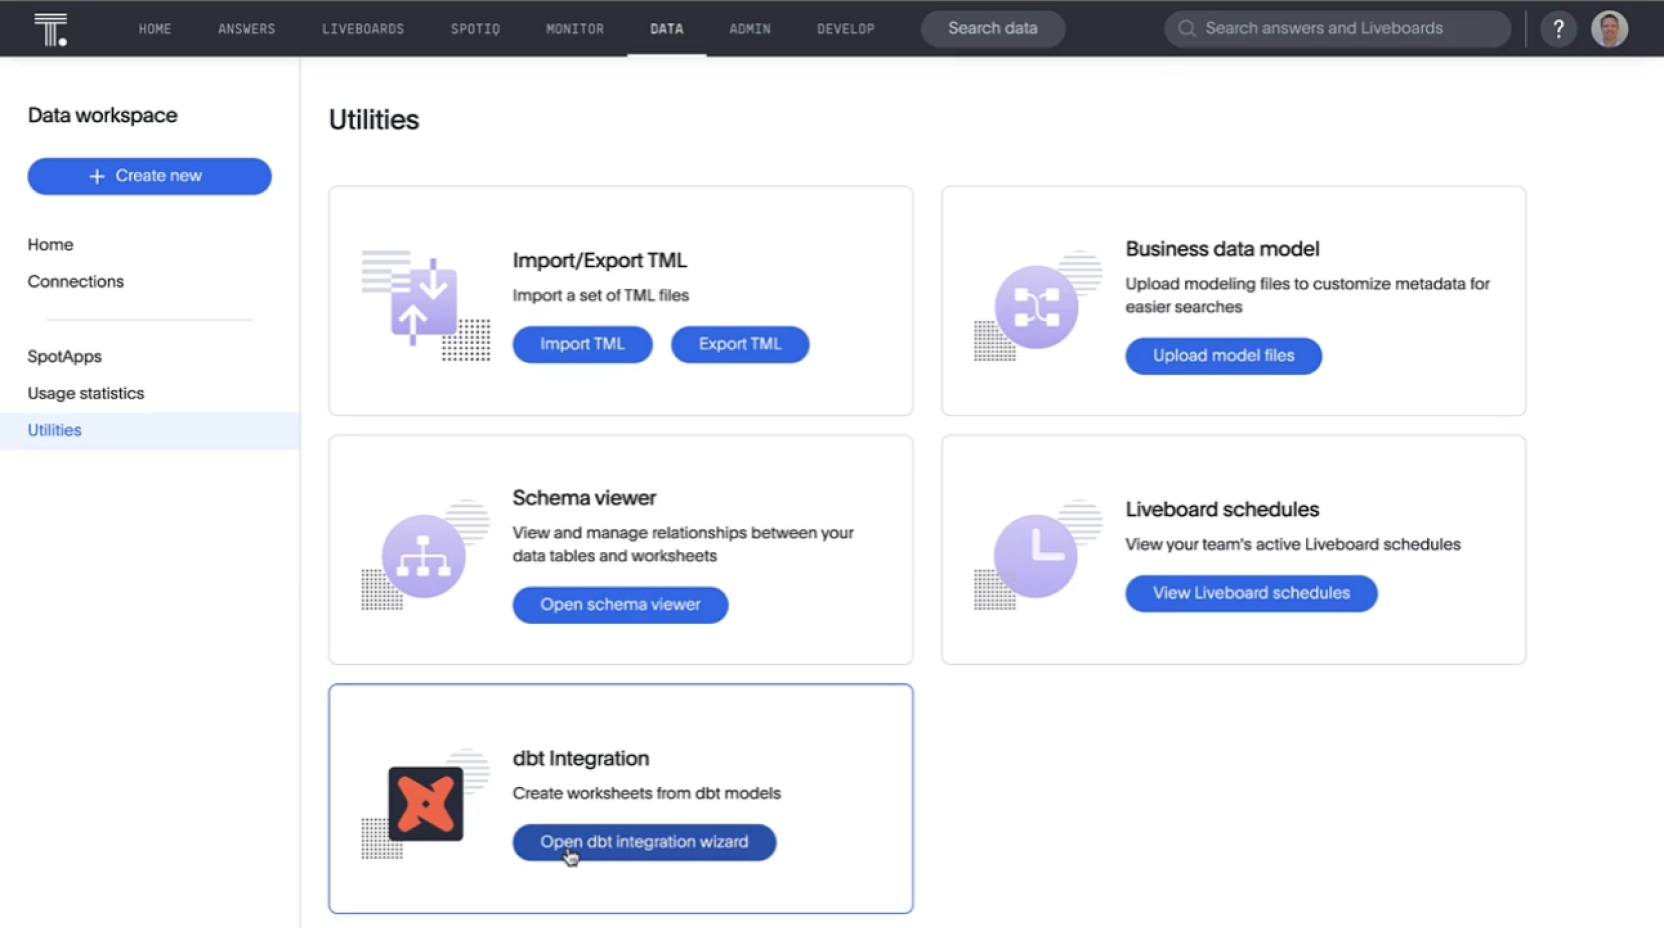
Task: Open the user profile avatar
Action: pos(1609,29)
